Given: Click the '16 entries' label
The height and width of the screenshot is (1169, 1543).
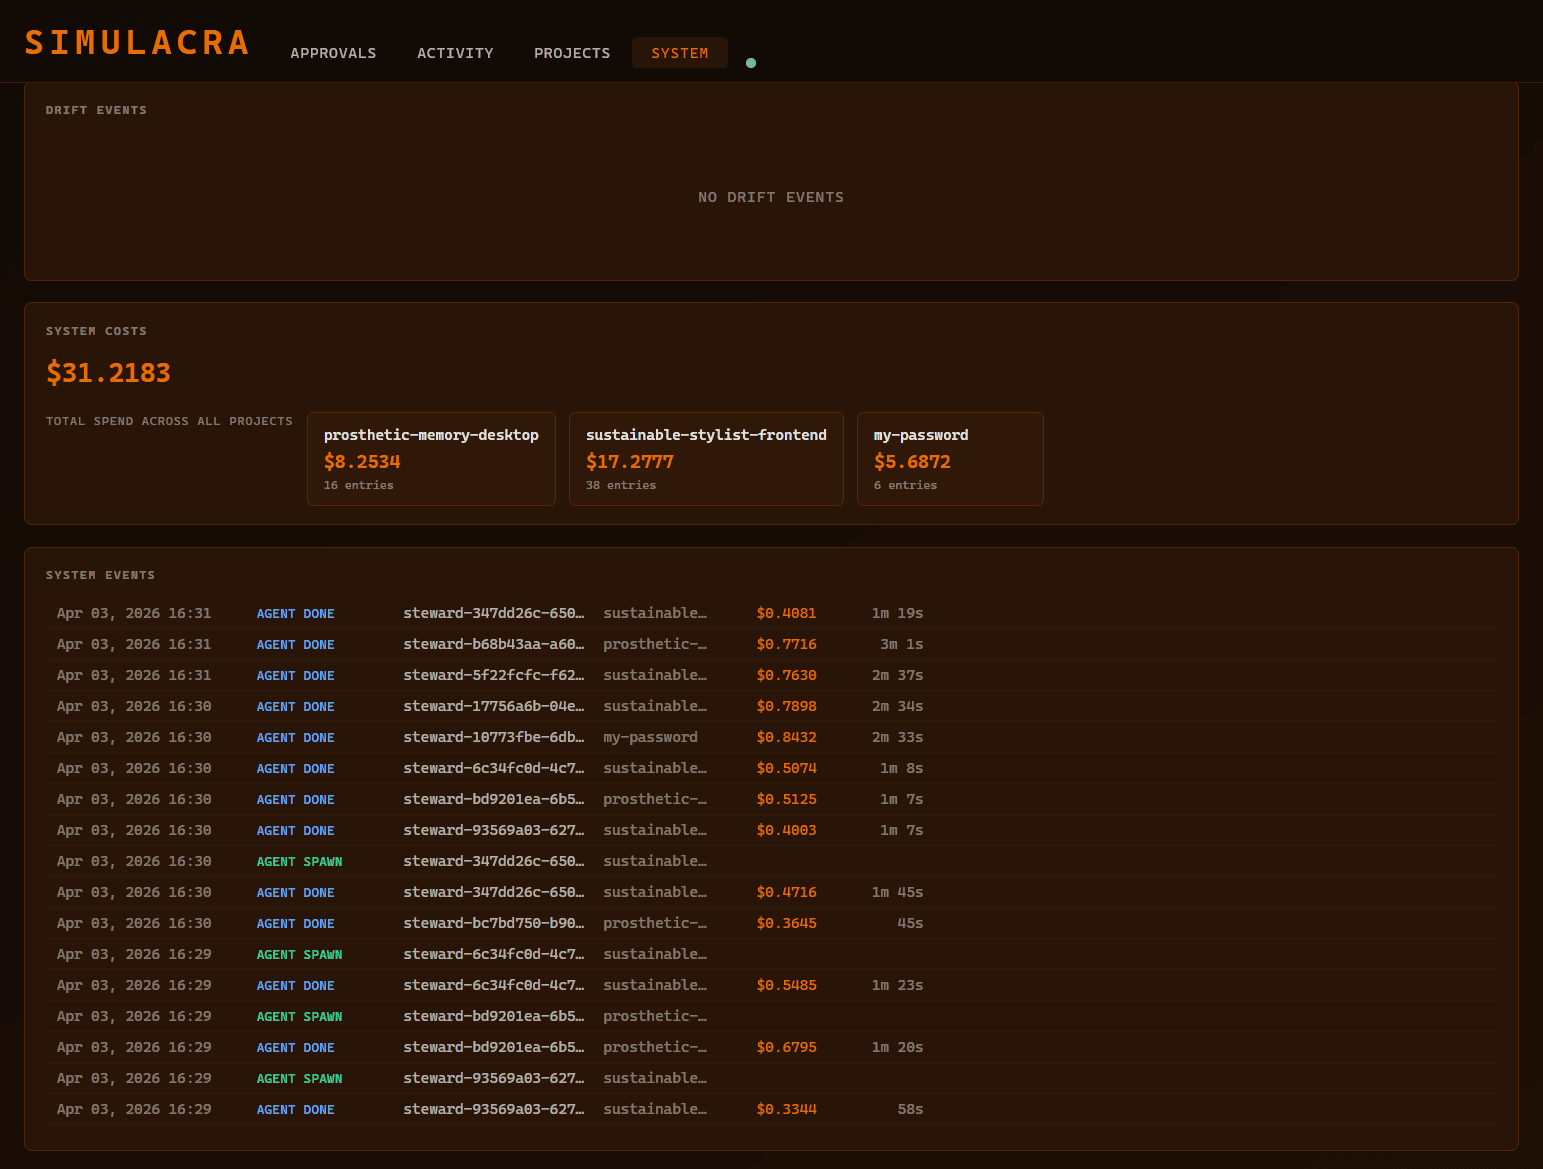Looking at the screenshot, I should tap(358, 485).
